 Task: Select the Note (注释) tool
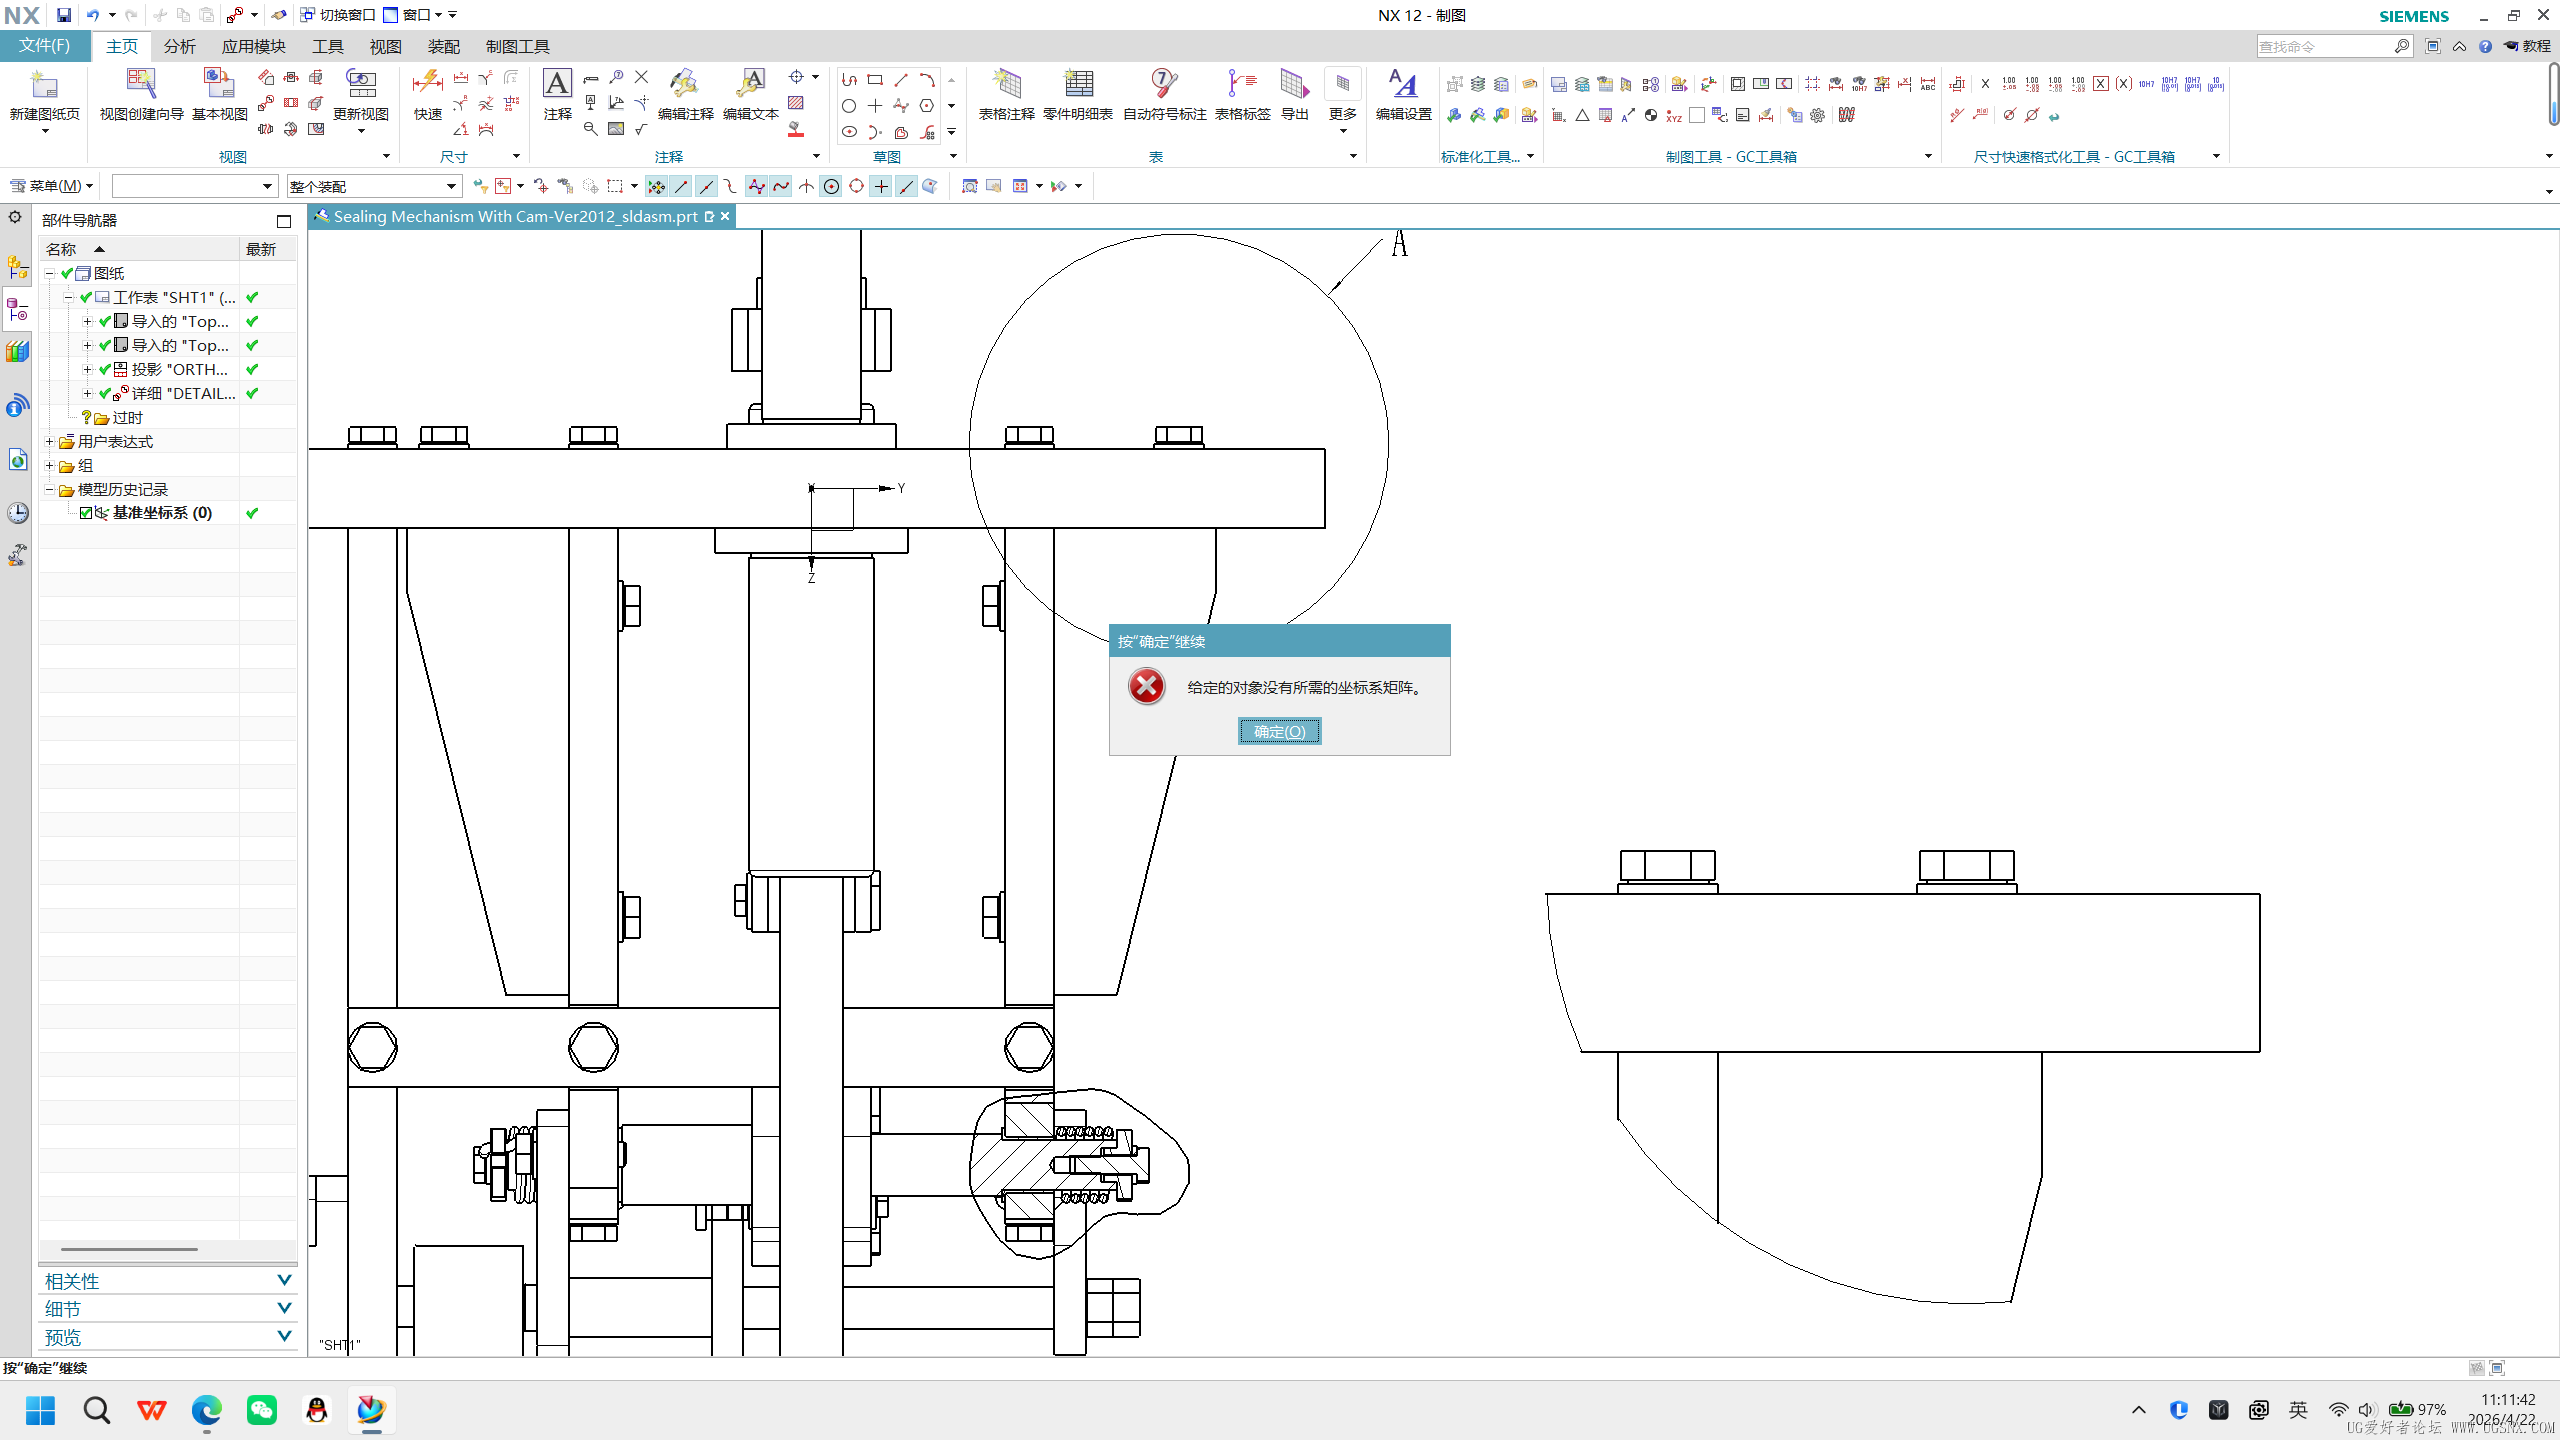click(557, 83)
